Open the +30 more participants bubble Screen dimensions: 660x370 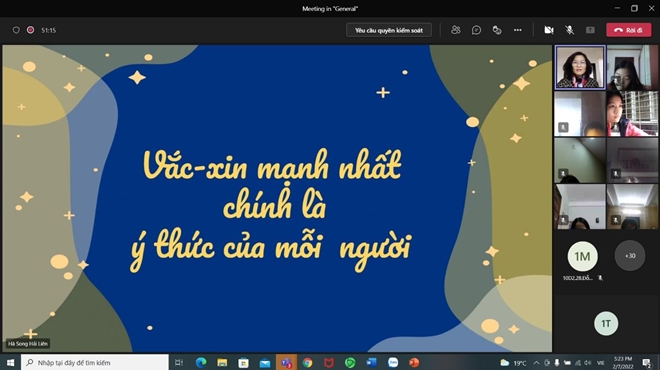(x=630, y=256)
